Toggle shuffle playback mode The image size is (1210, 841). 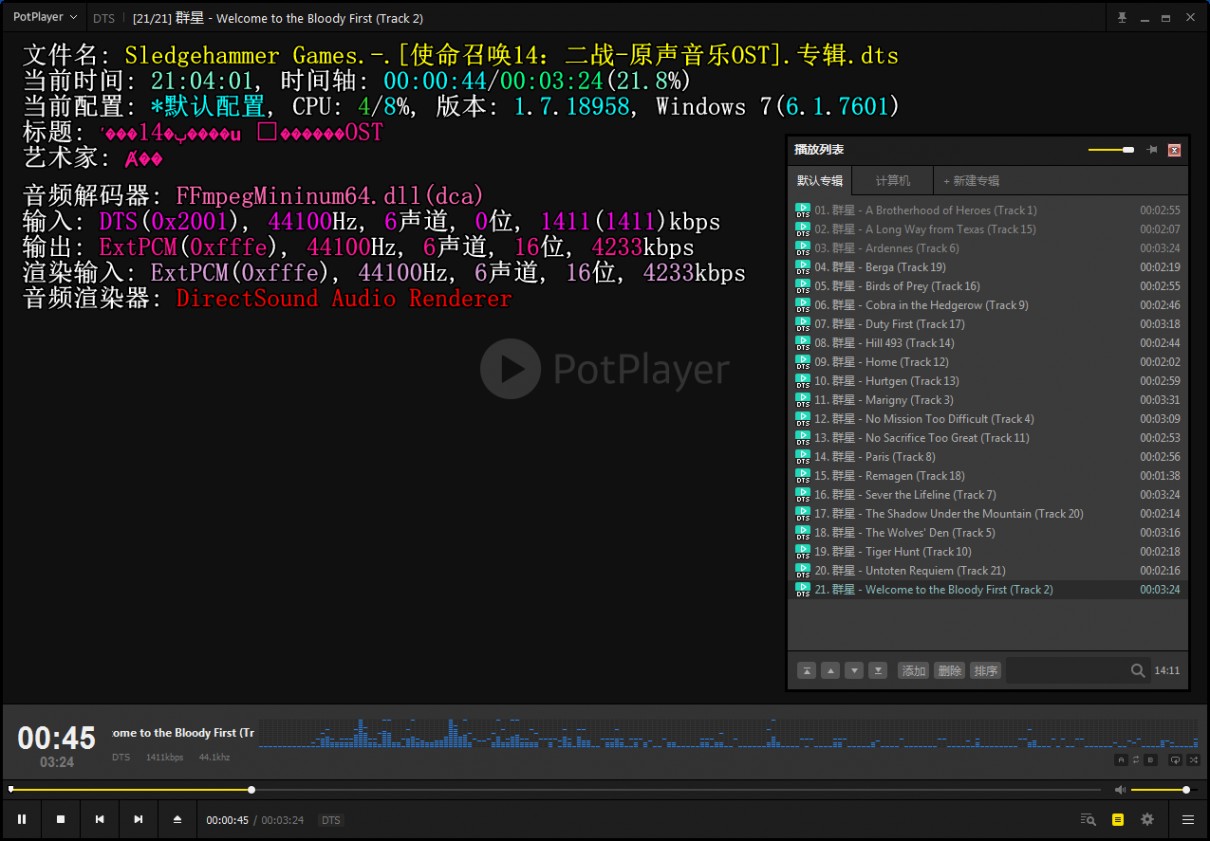(x=1192, y=760)
